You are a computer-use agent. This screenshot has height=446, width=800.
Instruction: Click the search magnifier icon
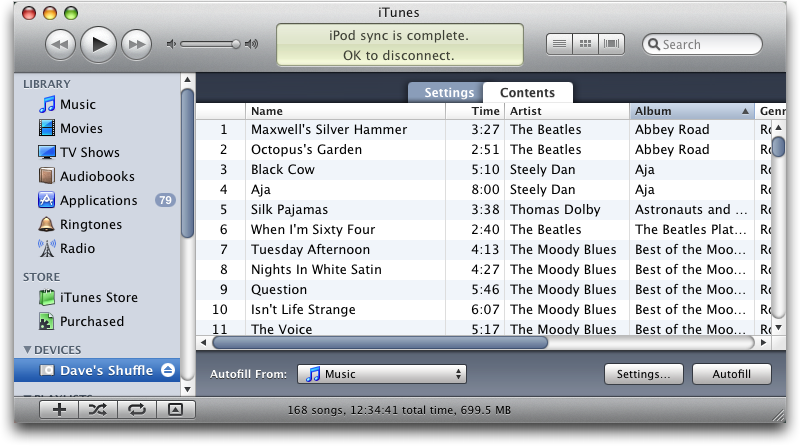tap(654, 44)
